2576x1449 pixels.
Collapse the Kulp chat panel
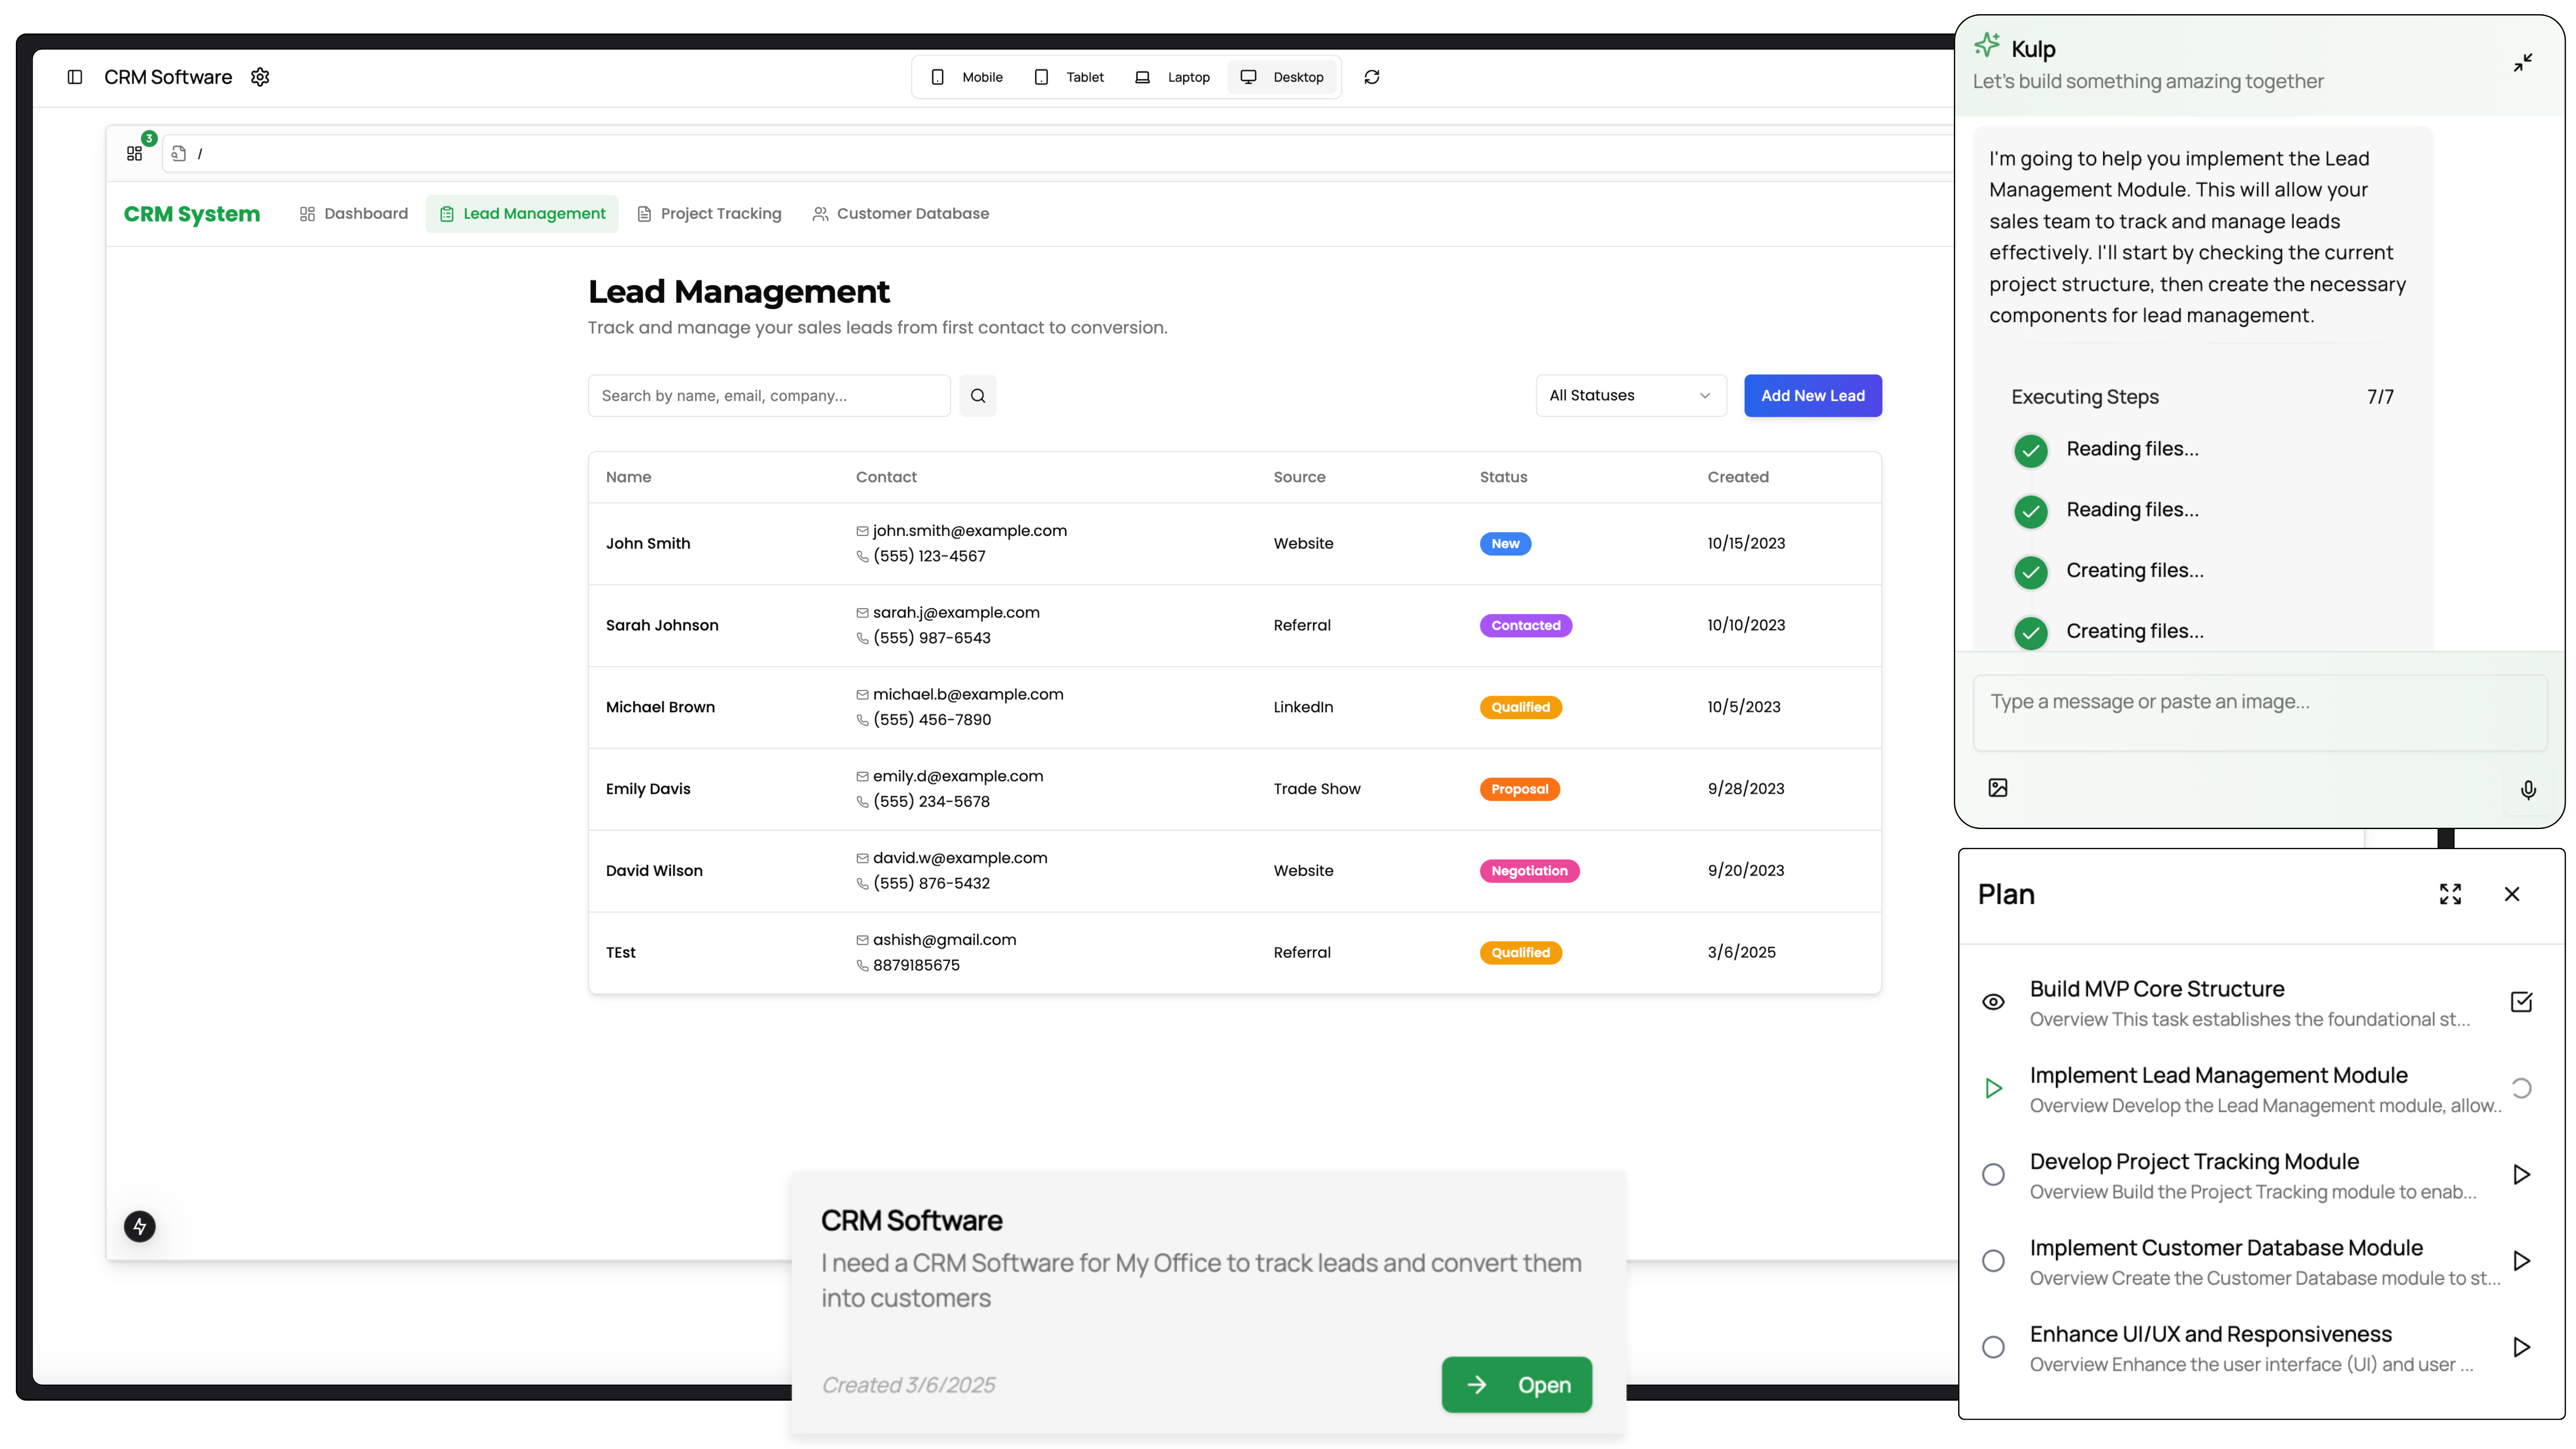(2523, 63)
